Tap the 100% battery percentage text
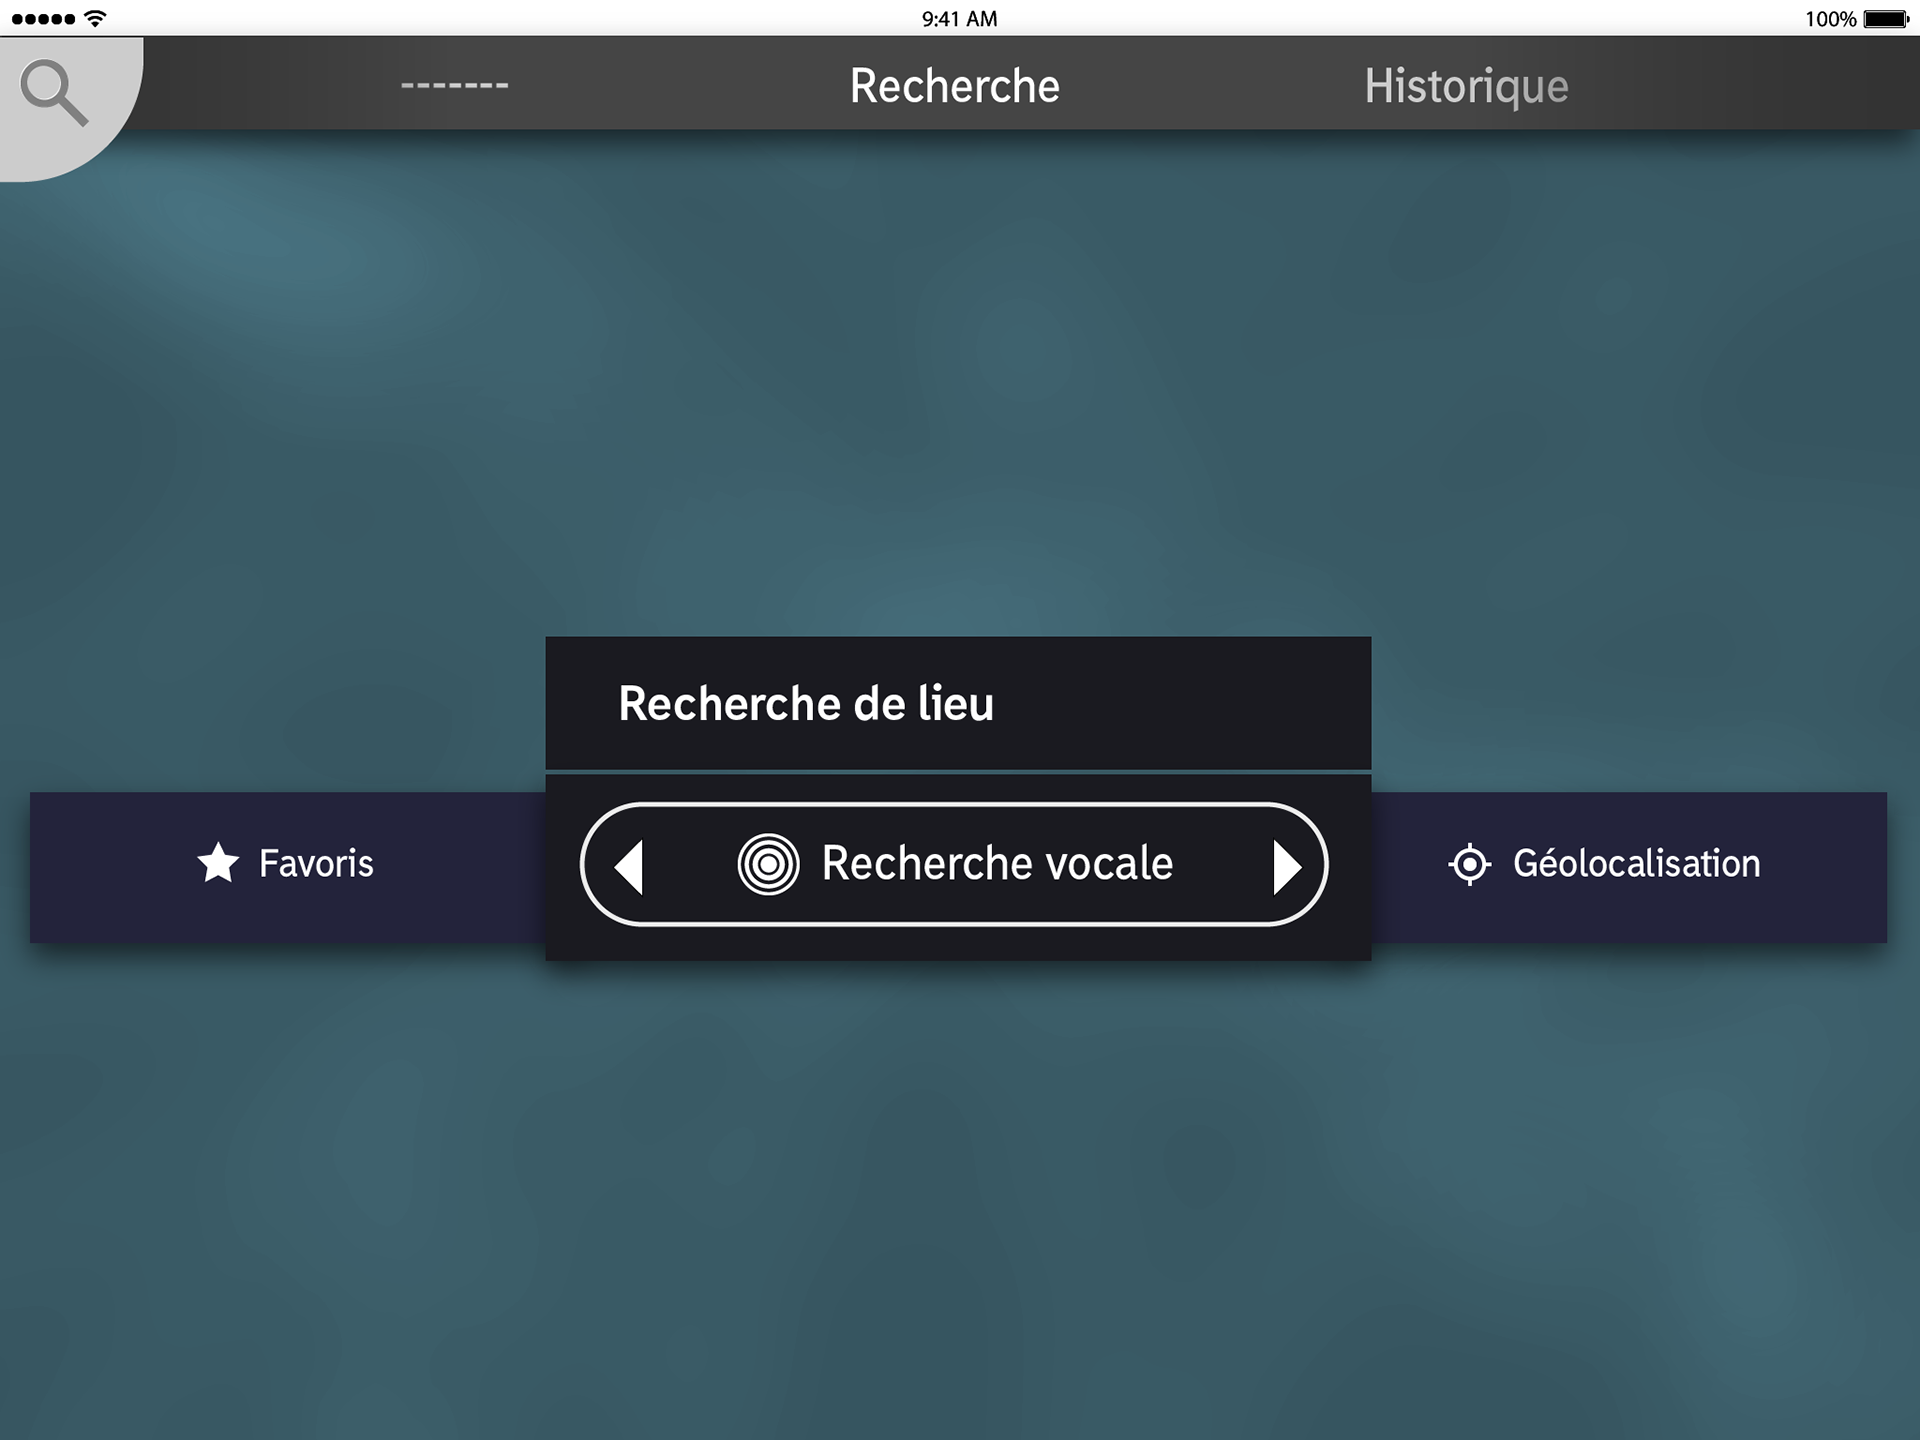 [x=1830, y=19]
